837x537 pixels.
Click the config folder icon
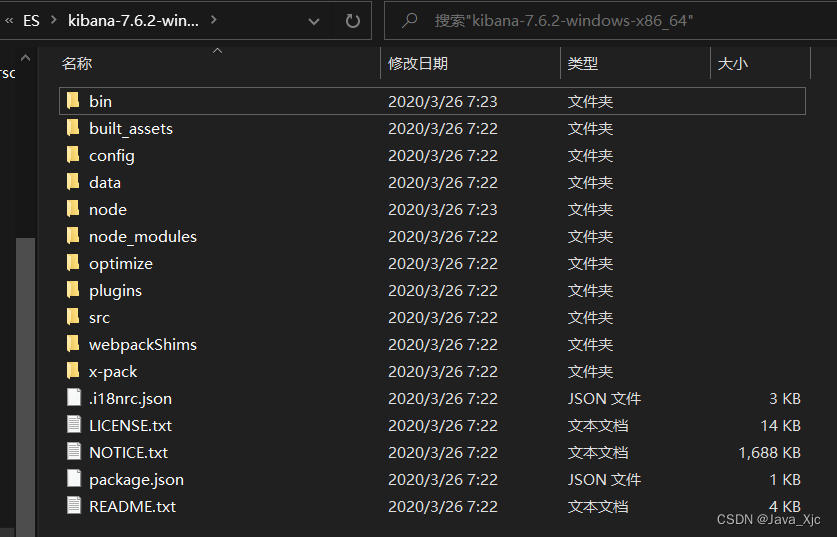[73, 155]
